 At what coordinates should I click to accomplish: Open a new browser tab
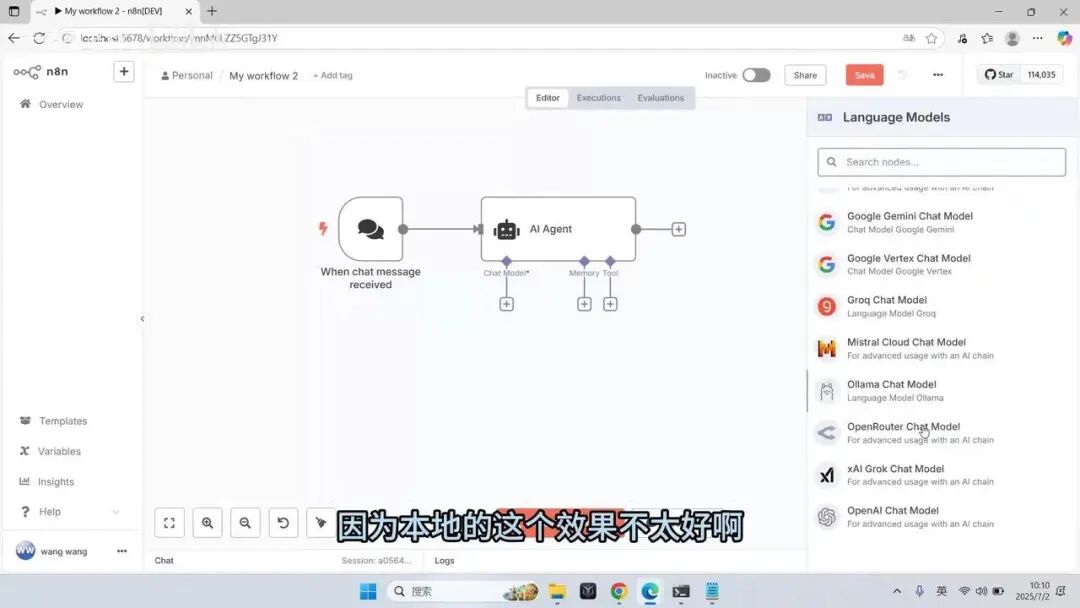(x=212, y=11)
